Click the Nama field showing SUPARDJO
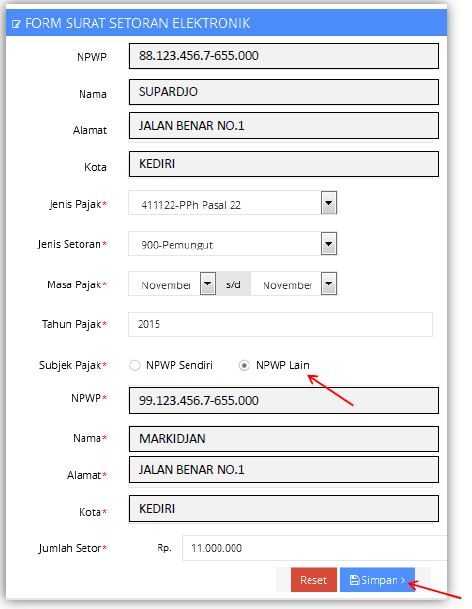The height and width of the screenshot is (609, 472). tap(284, 92)
